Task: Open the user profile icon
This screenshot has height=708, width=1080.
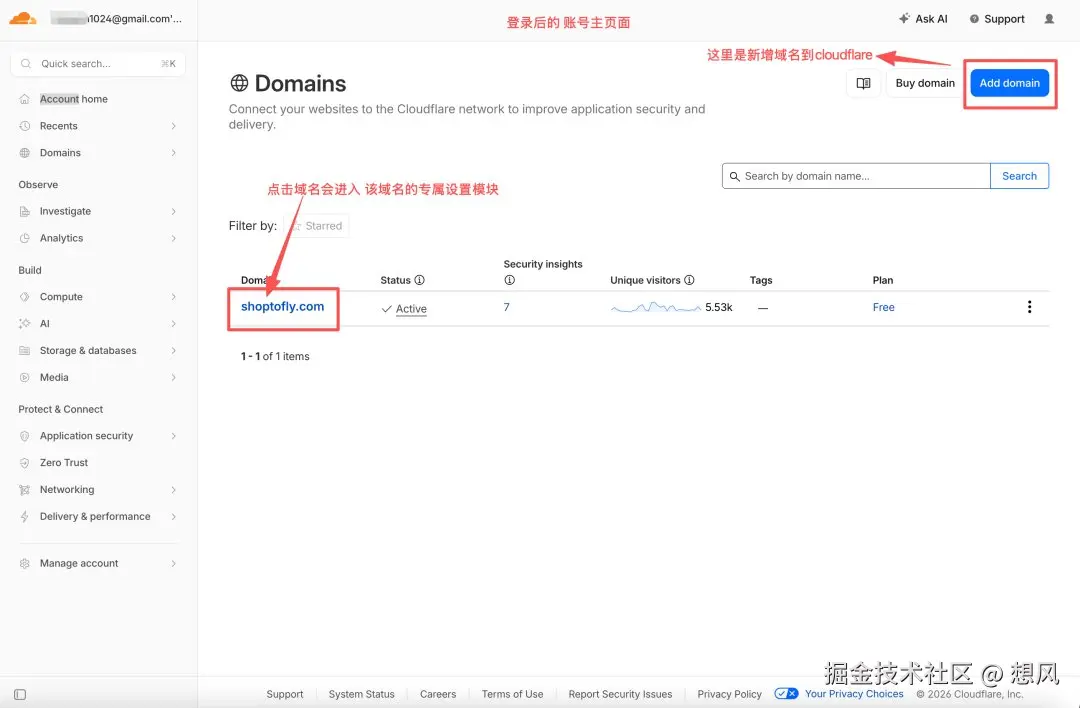Action: click(x=1049, y=19)
